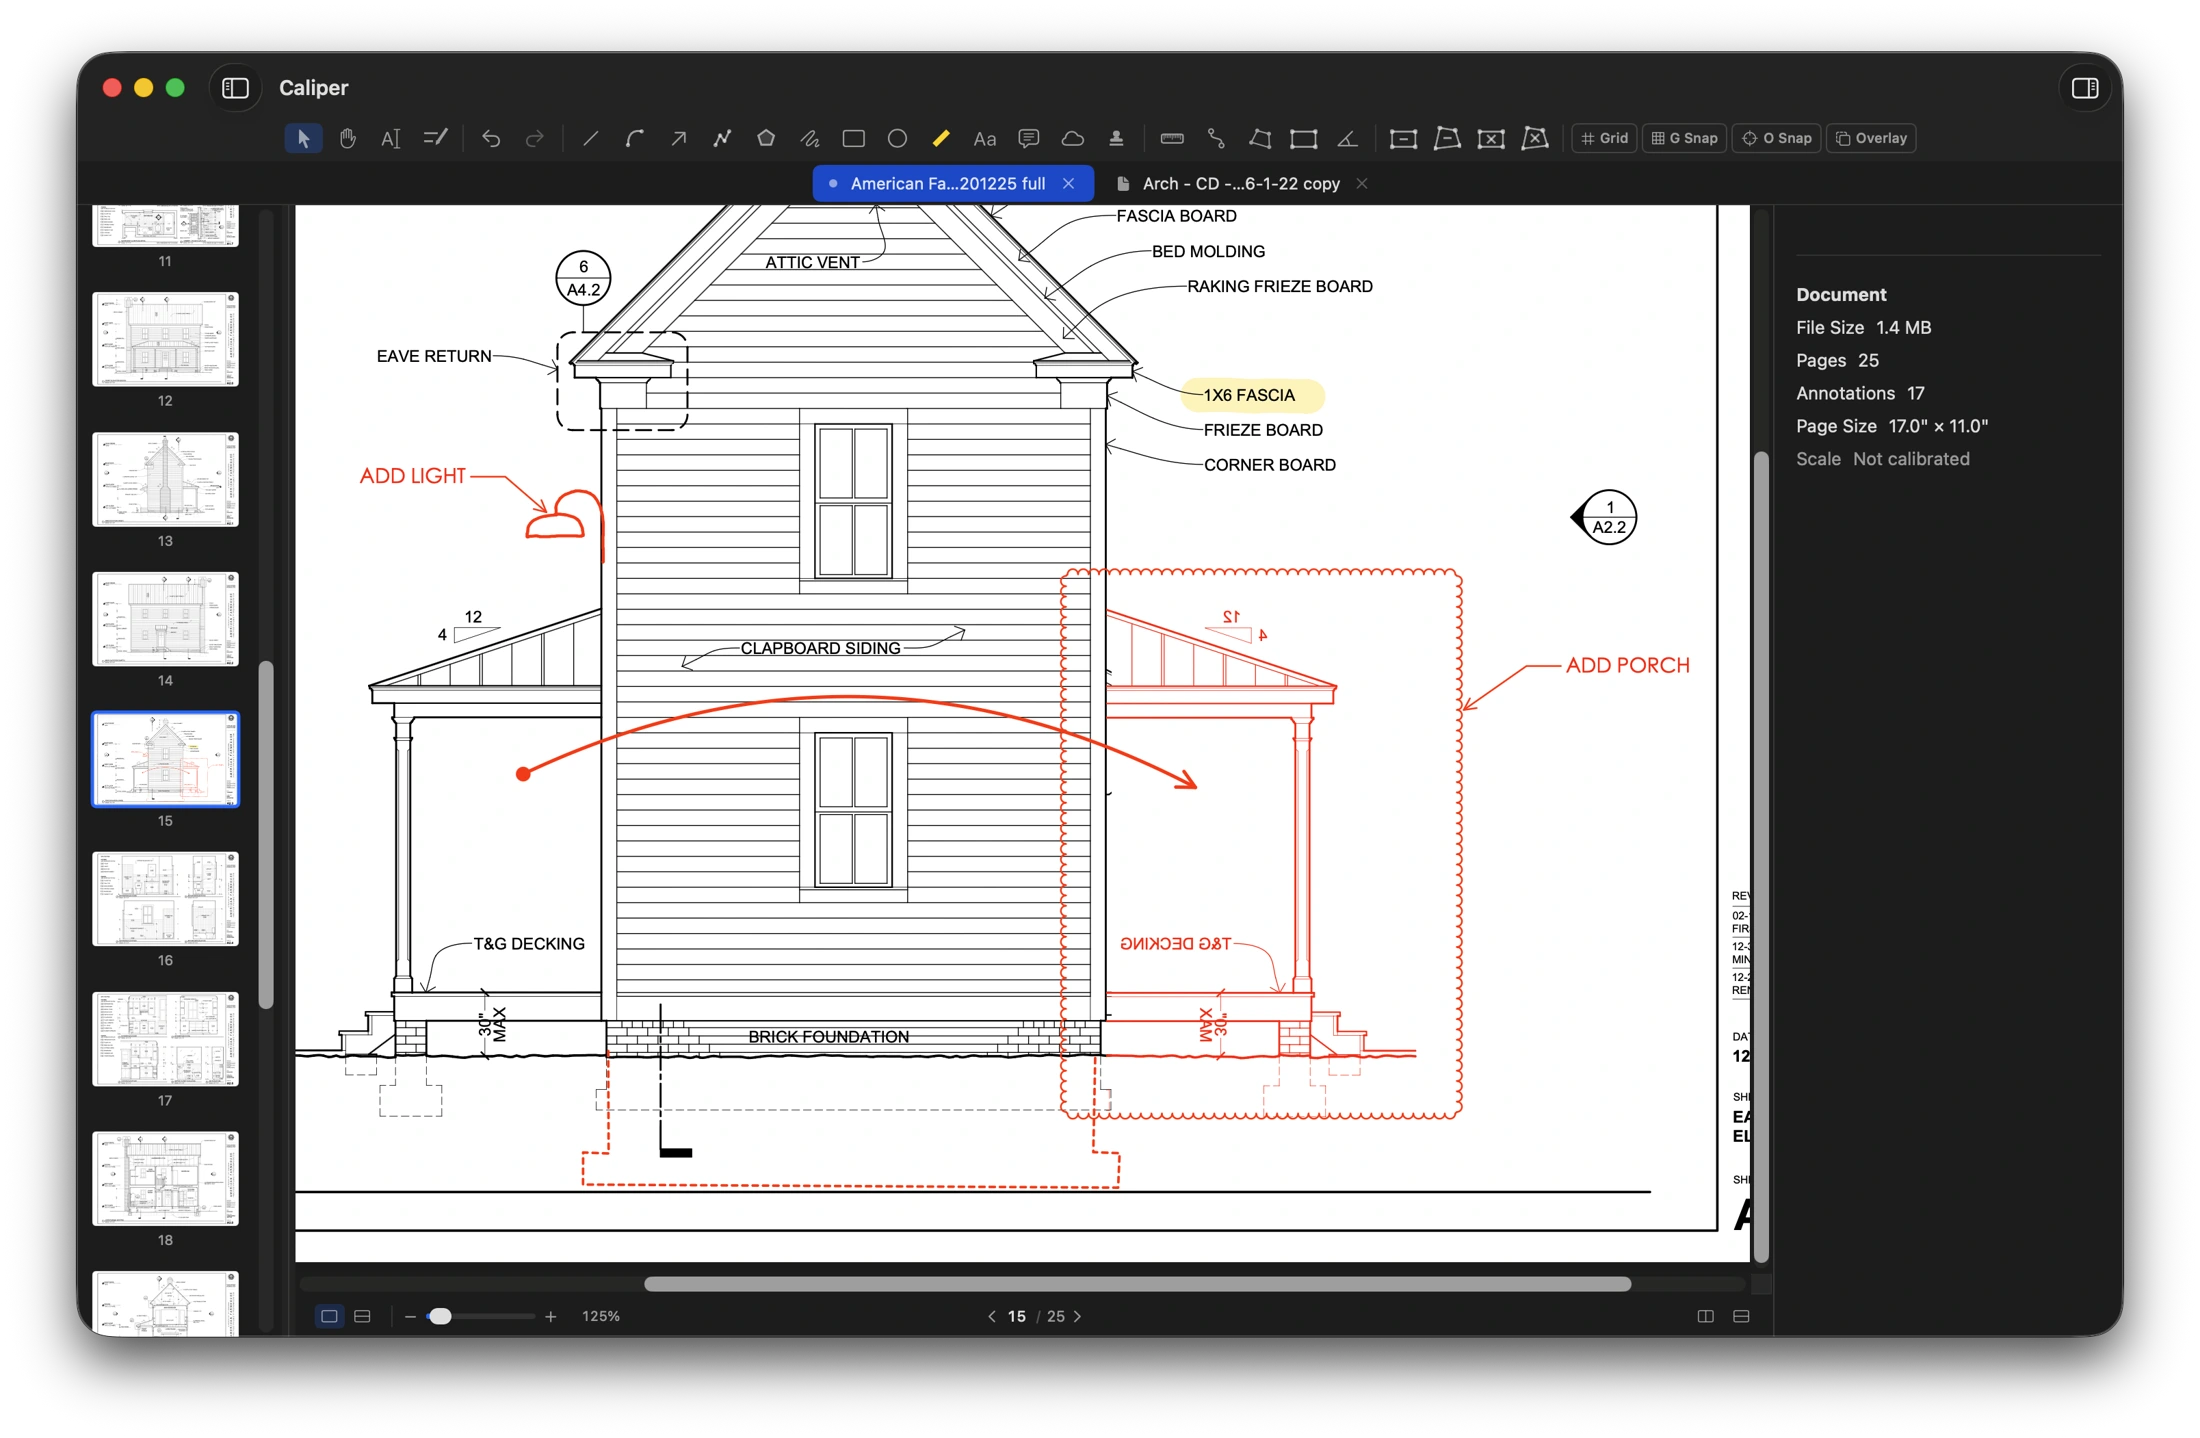The height and width of the screenshot is (1438, 2200).
Task: Click the thumbnail sidebar scrollbar
Action: pos(266,835)
